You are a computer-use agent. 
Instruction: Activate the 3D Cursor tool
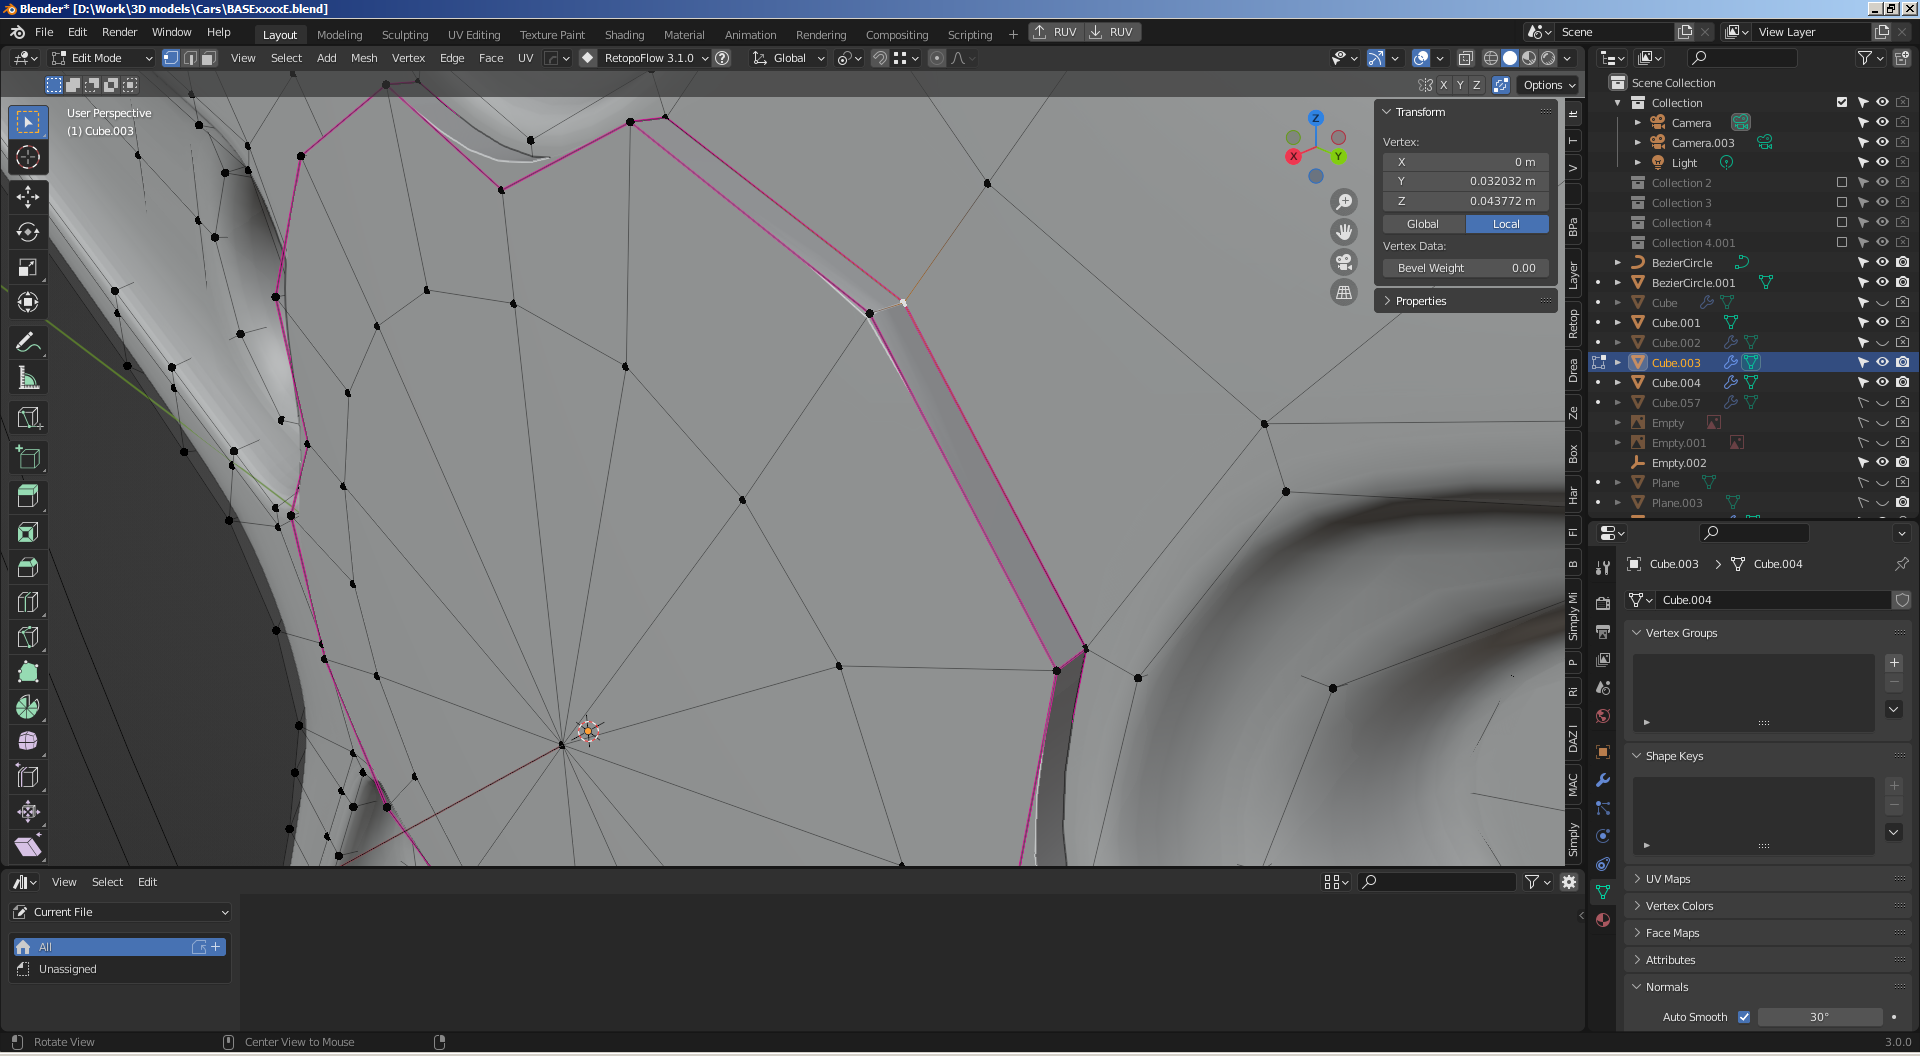28,157
